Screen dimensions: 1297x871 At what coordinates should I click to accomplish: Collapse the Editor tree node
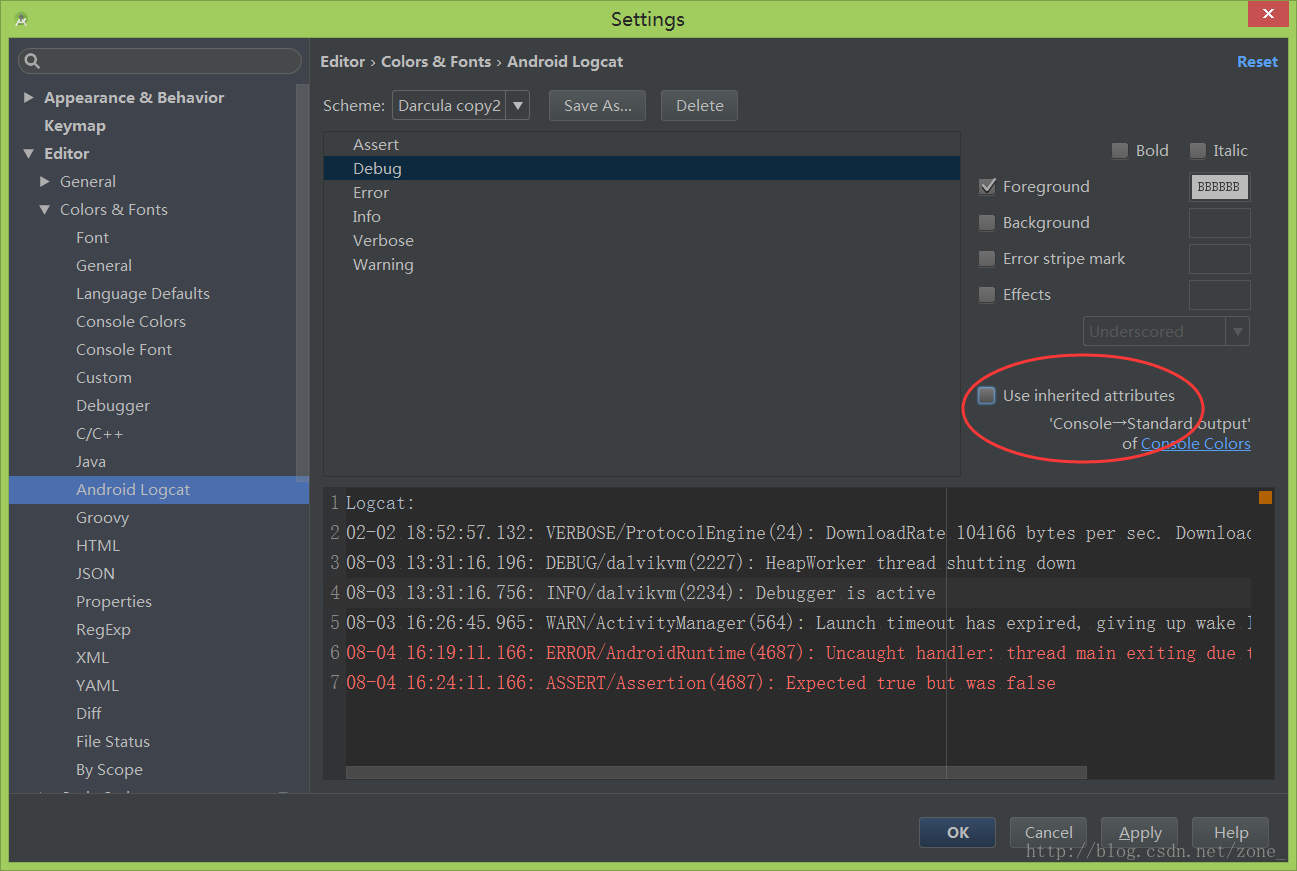[29, 154]
